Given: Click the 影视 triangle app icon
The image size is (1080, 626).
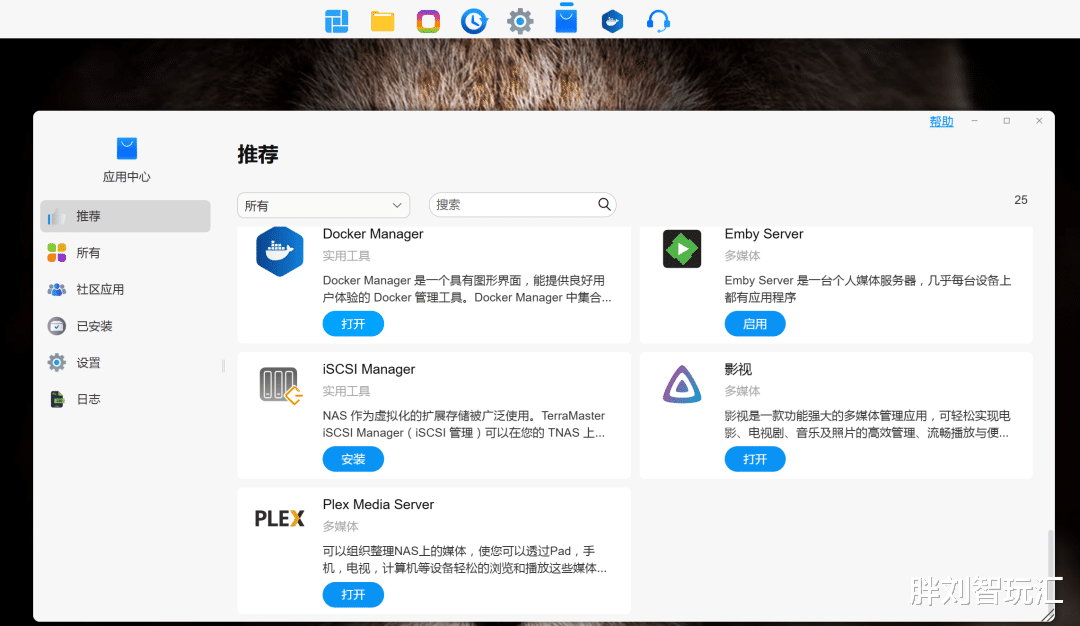Looking at the screenshot, I should point(682,384).
